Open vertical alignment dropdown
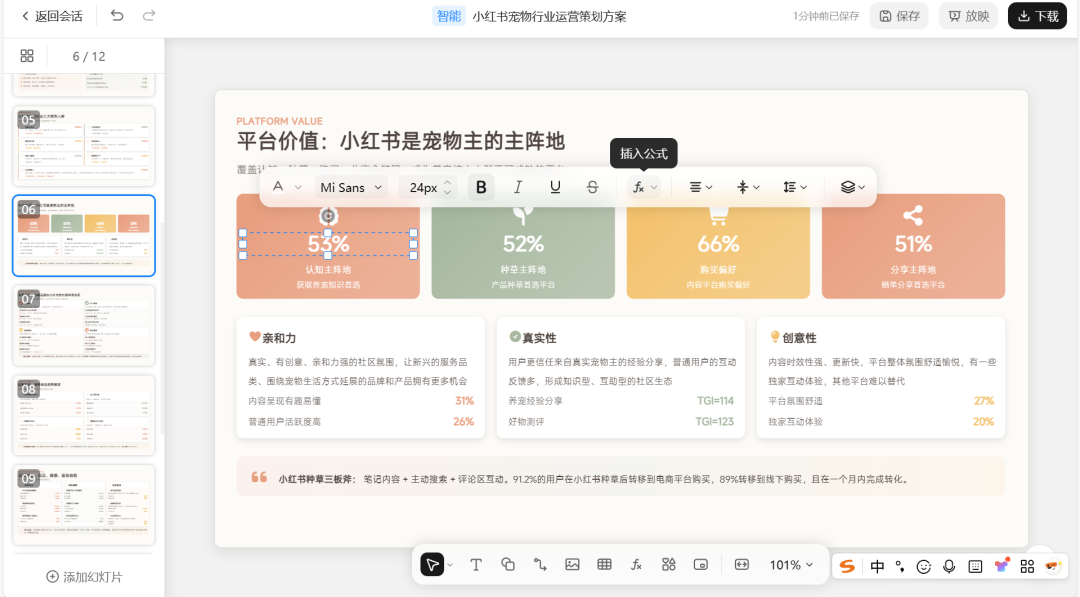Image resolution: width=1080 pixels, height=597 pixels. [x=748, y=187]
